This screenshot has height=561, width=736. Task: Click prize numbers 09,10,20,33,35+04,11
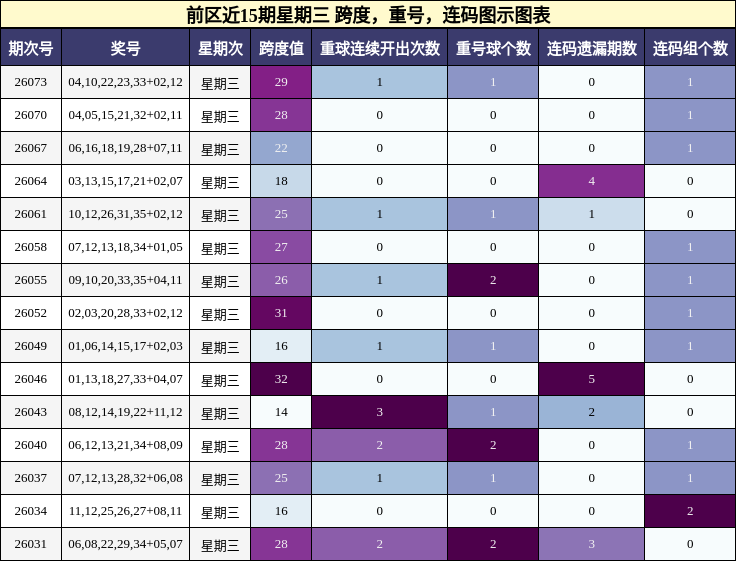(x=125, y=280)
